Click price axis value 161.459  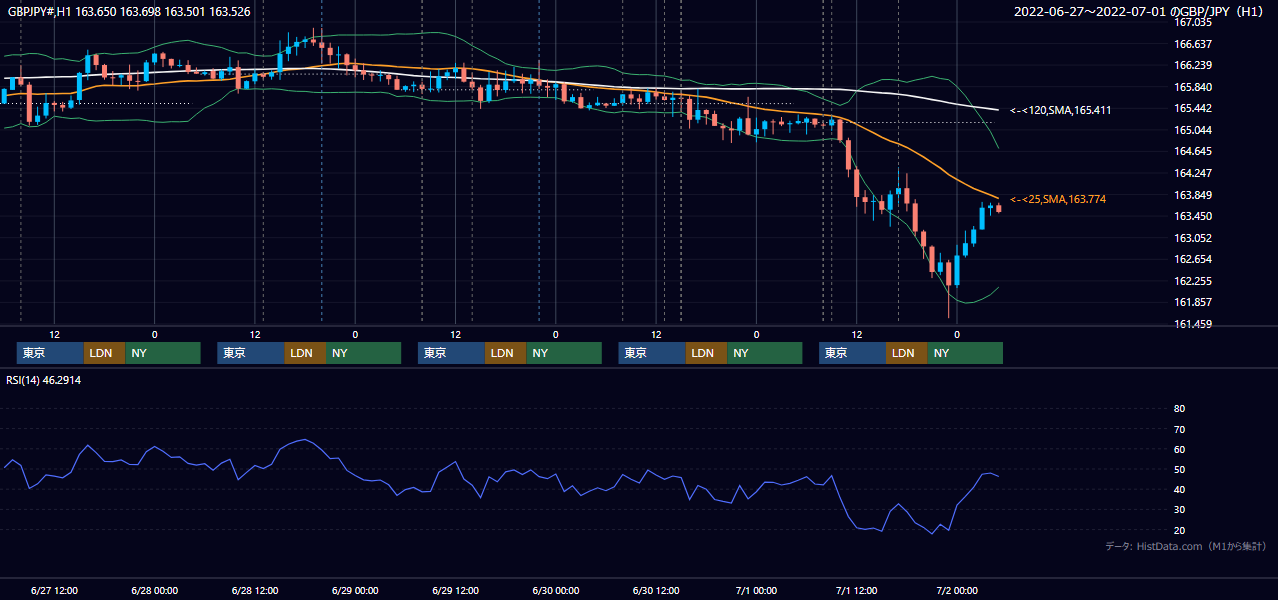point(1193,325)
